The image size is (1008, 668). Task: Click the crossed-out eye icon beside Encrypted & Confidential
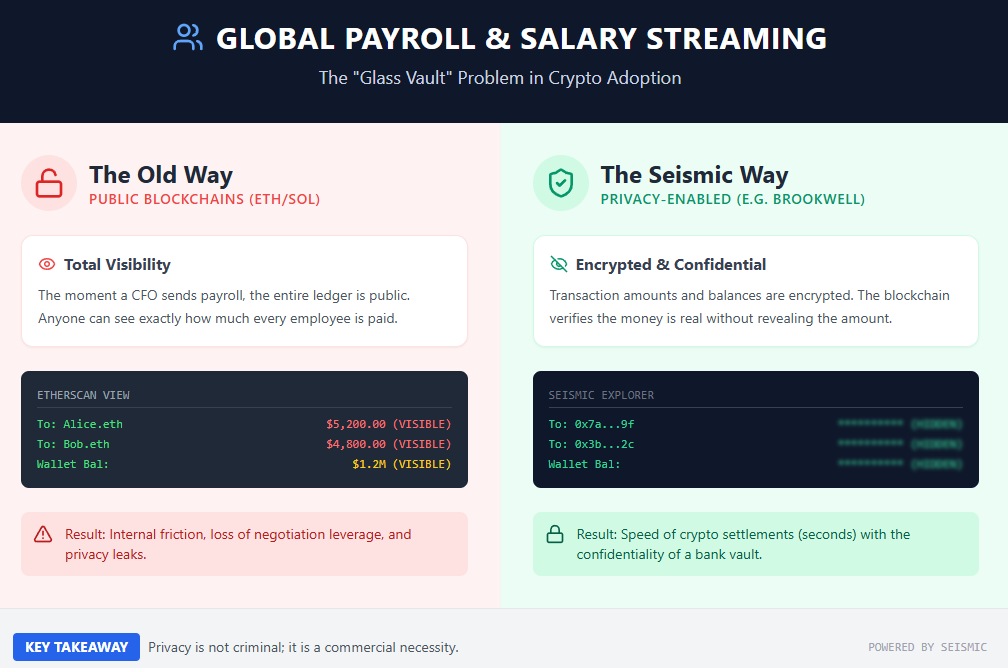(559, 264)
